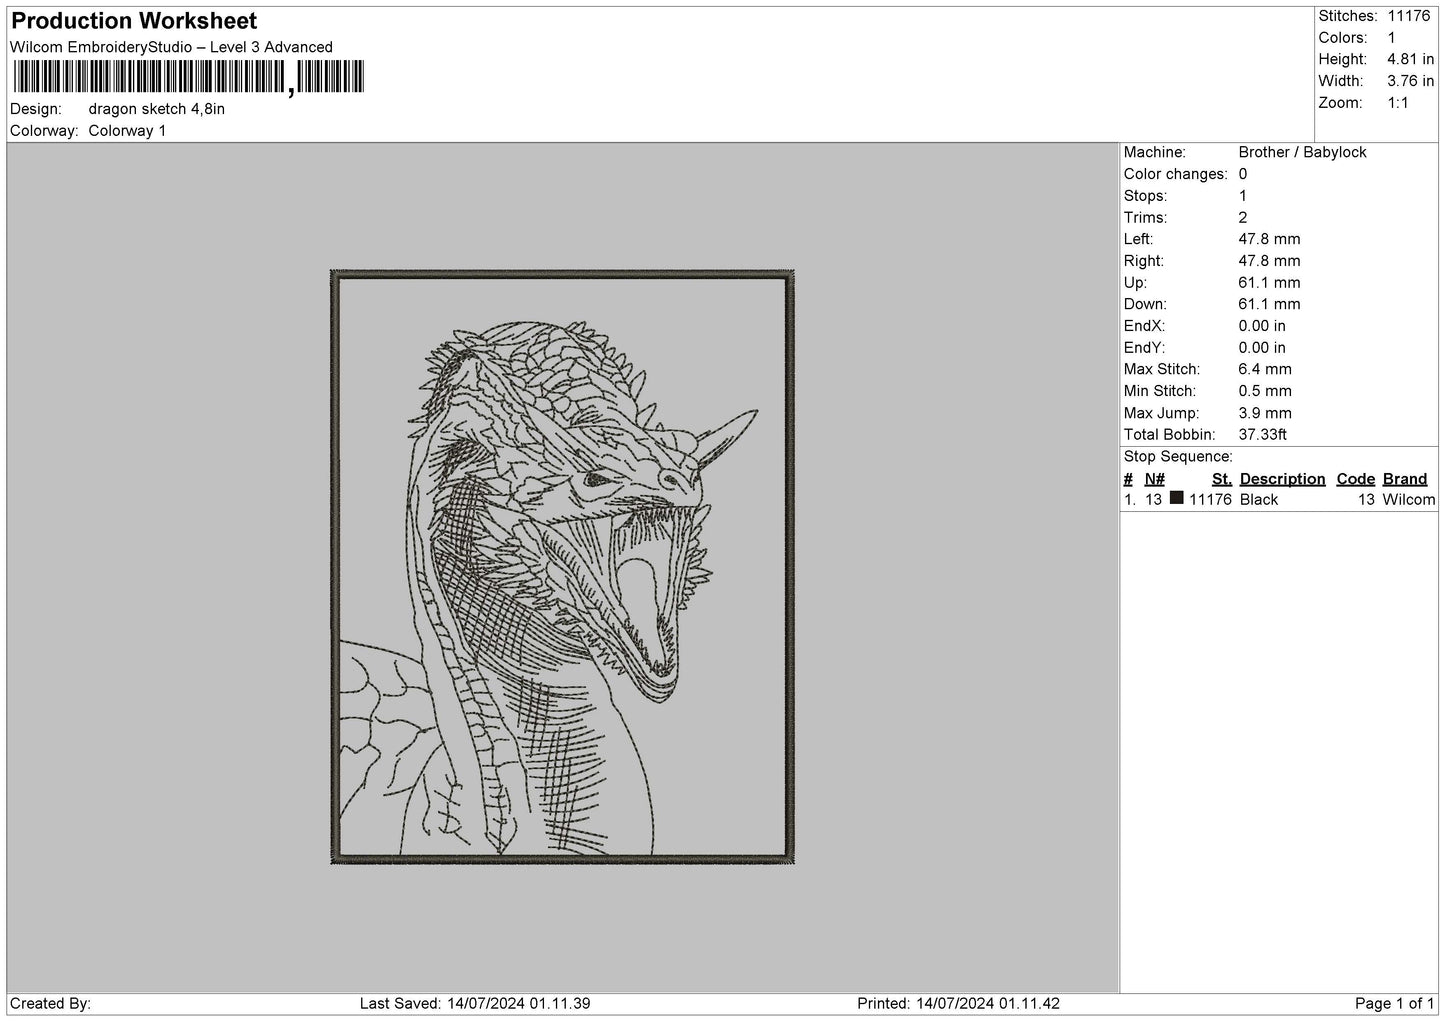Click the EndY value 0.00 in
Viewport: 1445px width, 1021px height.
(x=1262, y=348)
